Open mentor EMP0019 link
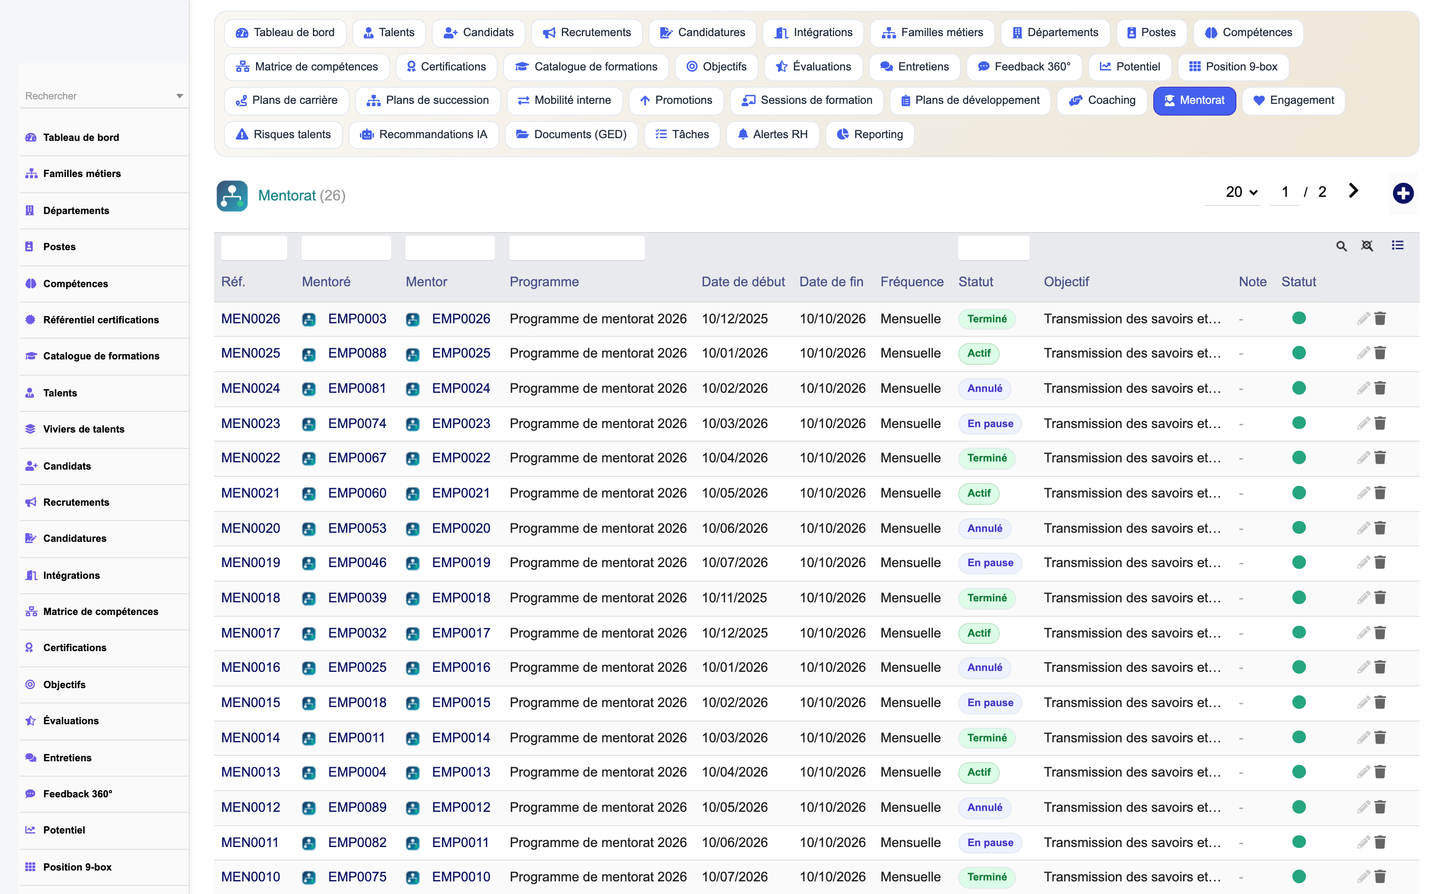The width and height of the screenshot is (1445, 894). 461,563
